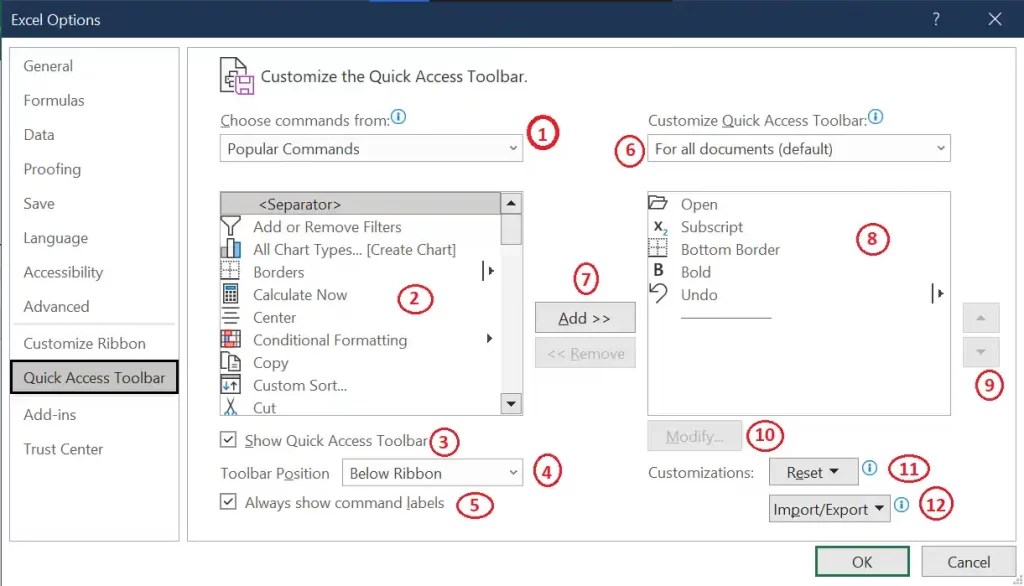The image size is (1024, 586).
Task: Go to the Formulas options category
Action: 54,100
